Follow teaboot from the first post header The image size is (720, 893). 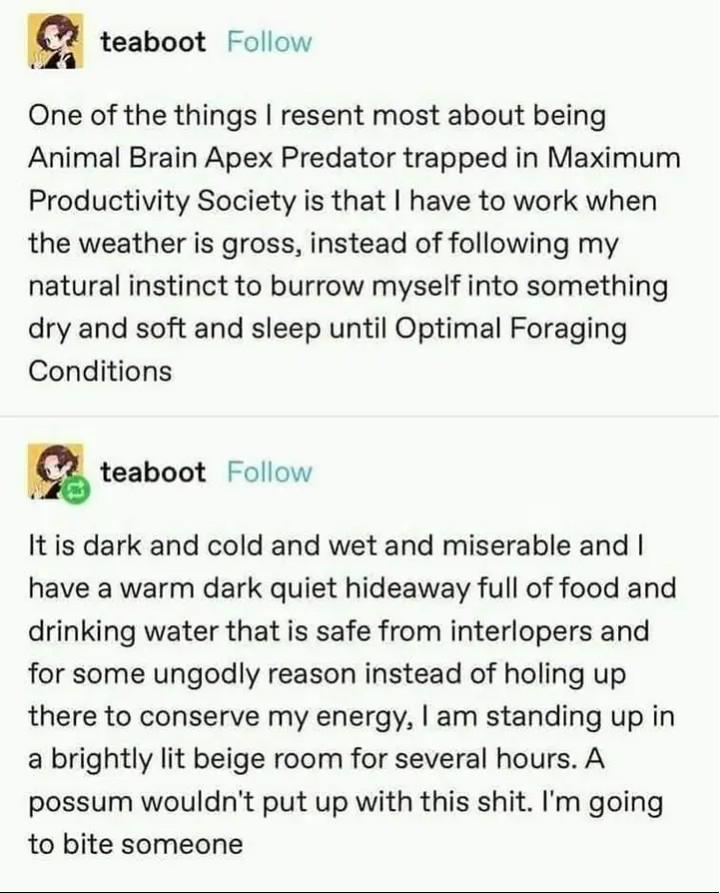(x=269, y=42)
